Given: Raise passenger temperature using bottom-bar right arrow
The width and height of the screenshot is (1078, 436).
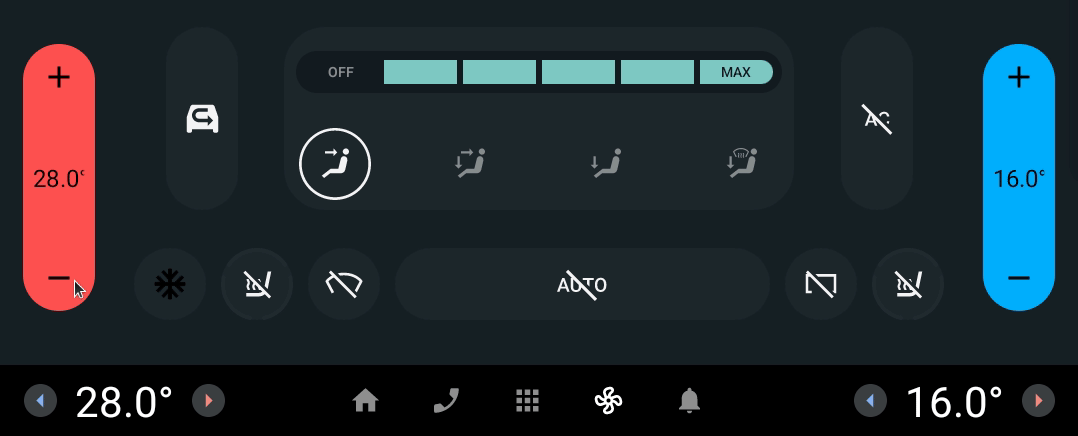Looking at the screenshot, I should pyautogui.click(x=1038, y=400).
